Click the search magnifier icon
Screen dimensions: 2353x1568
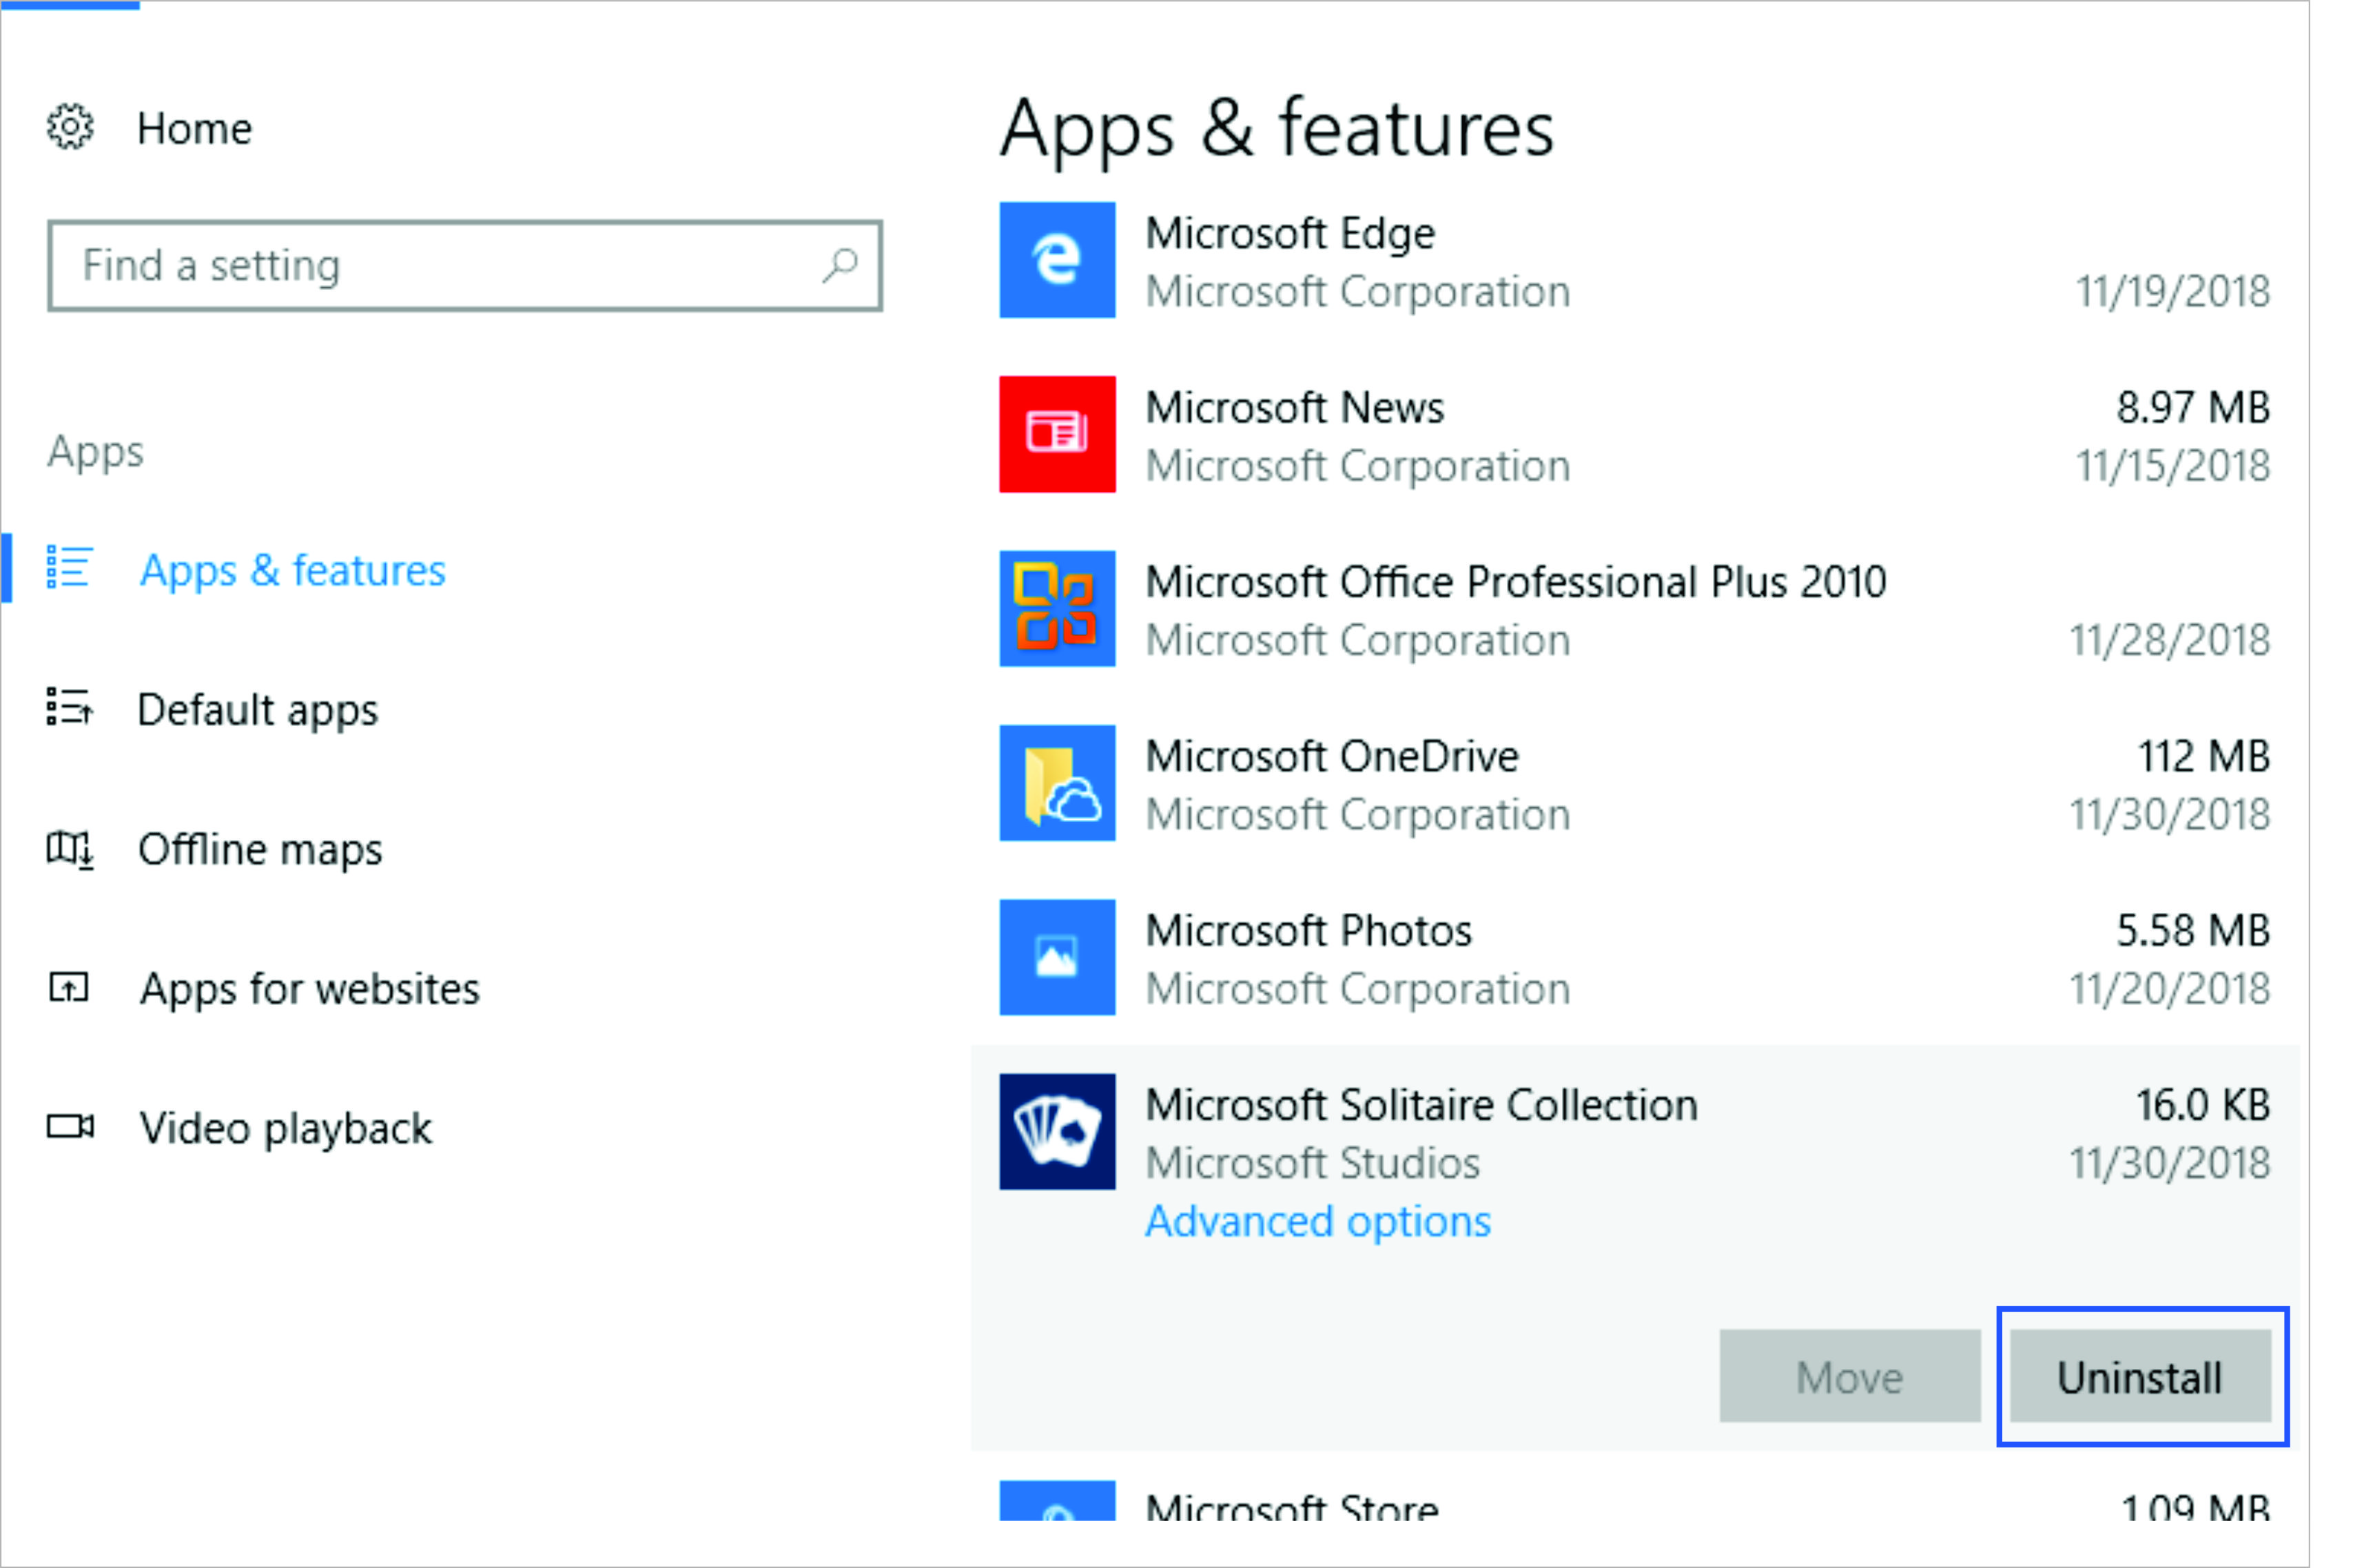coord(839,266)
